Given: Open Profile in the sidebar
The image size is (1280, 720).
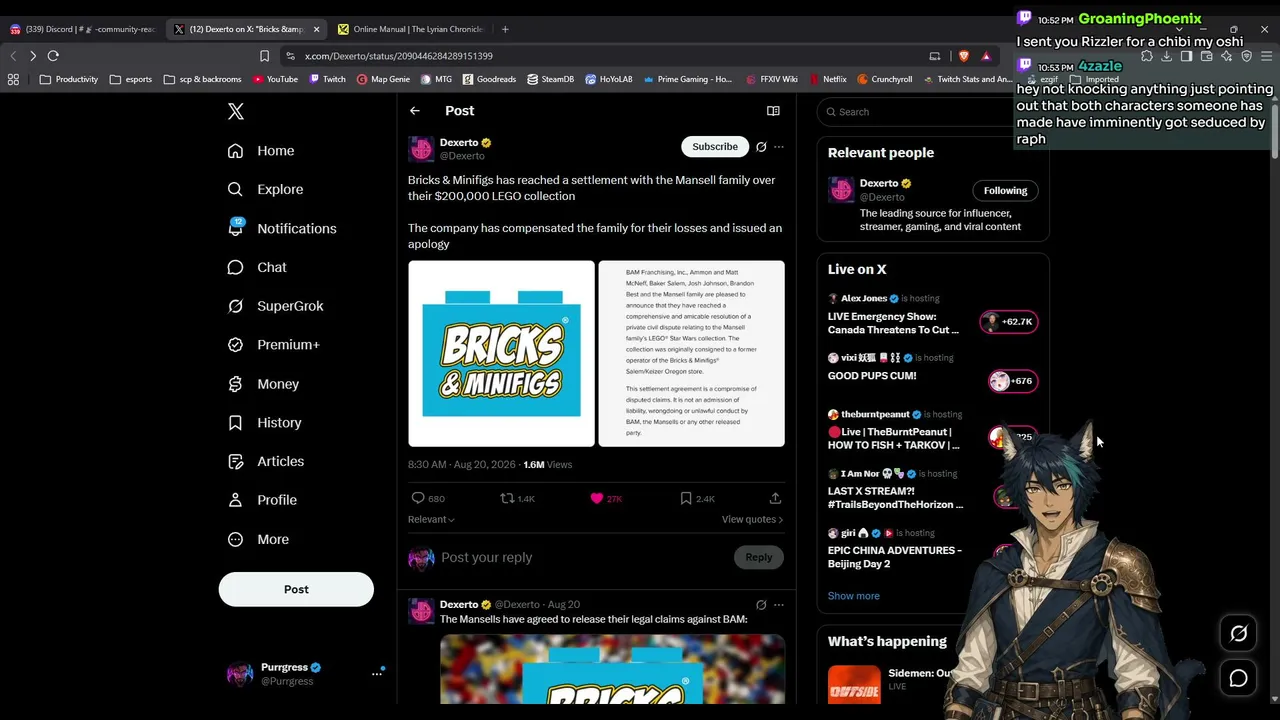Looking at the screenshot, I should [x=262, y=500].
